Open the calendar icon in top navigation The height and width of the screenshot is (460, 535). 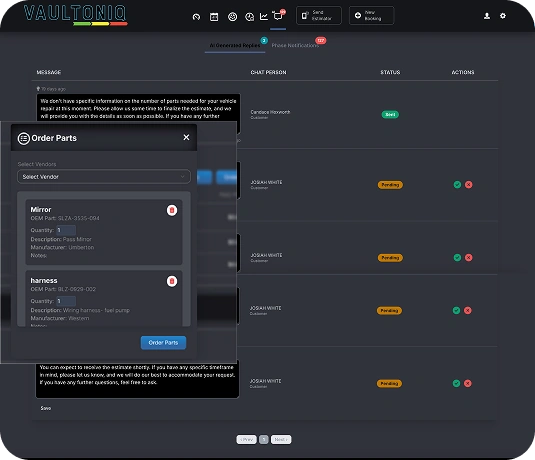[x=214, y=16]
